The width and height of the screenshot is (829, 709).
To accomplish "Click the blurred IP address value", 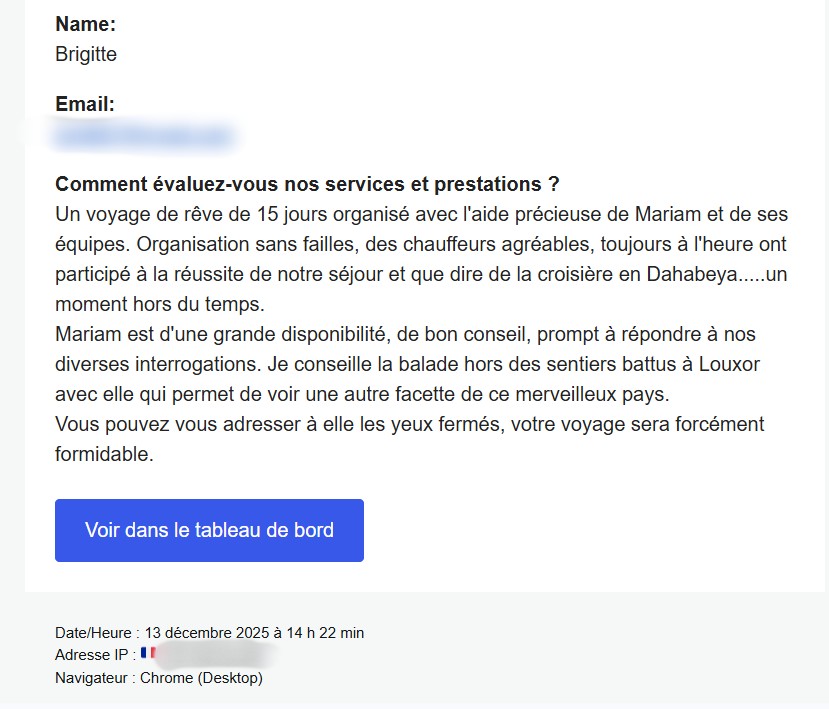I will click(215, 655).
